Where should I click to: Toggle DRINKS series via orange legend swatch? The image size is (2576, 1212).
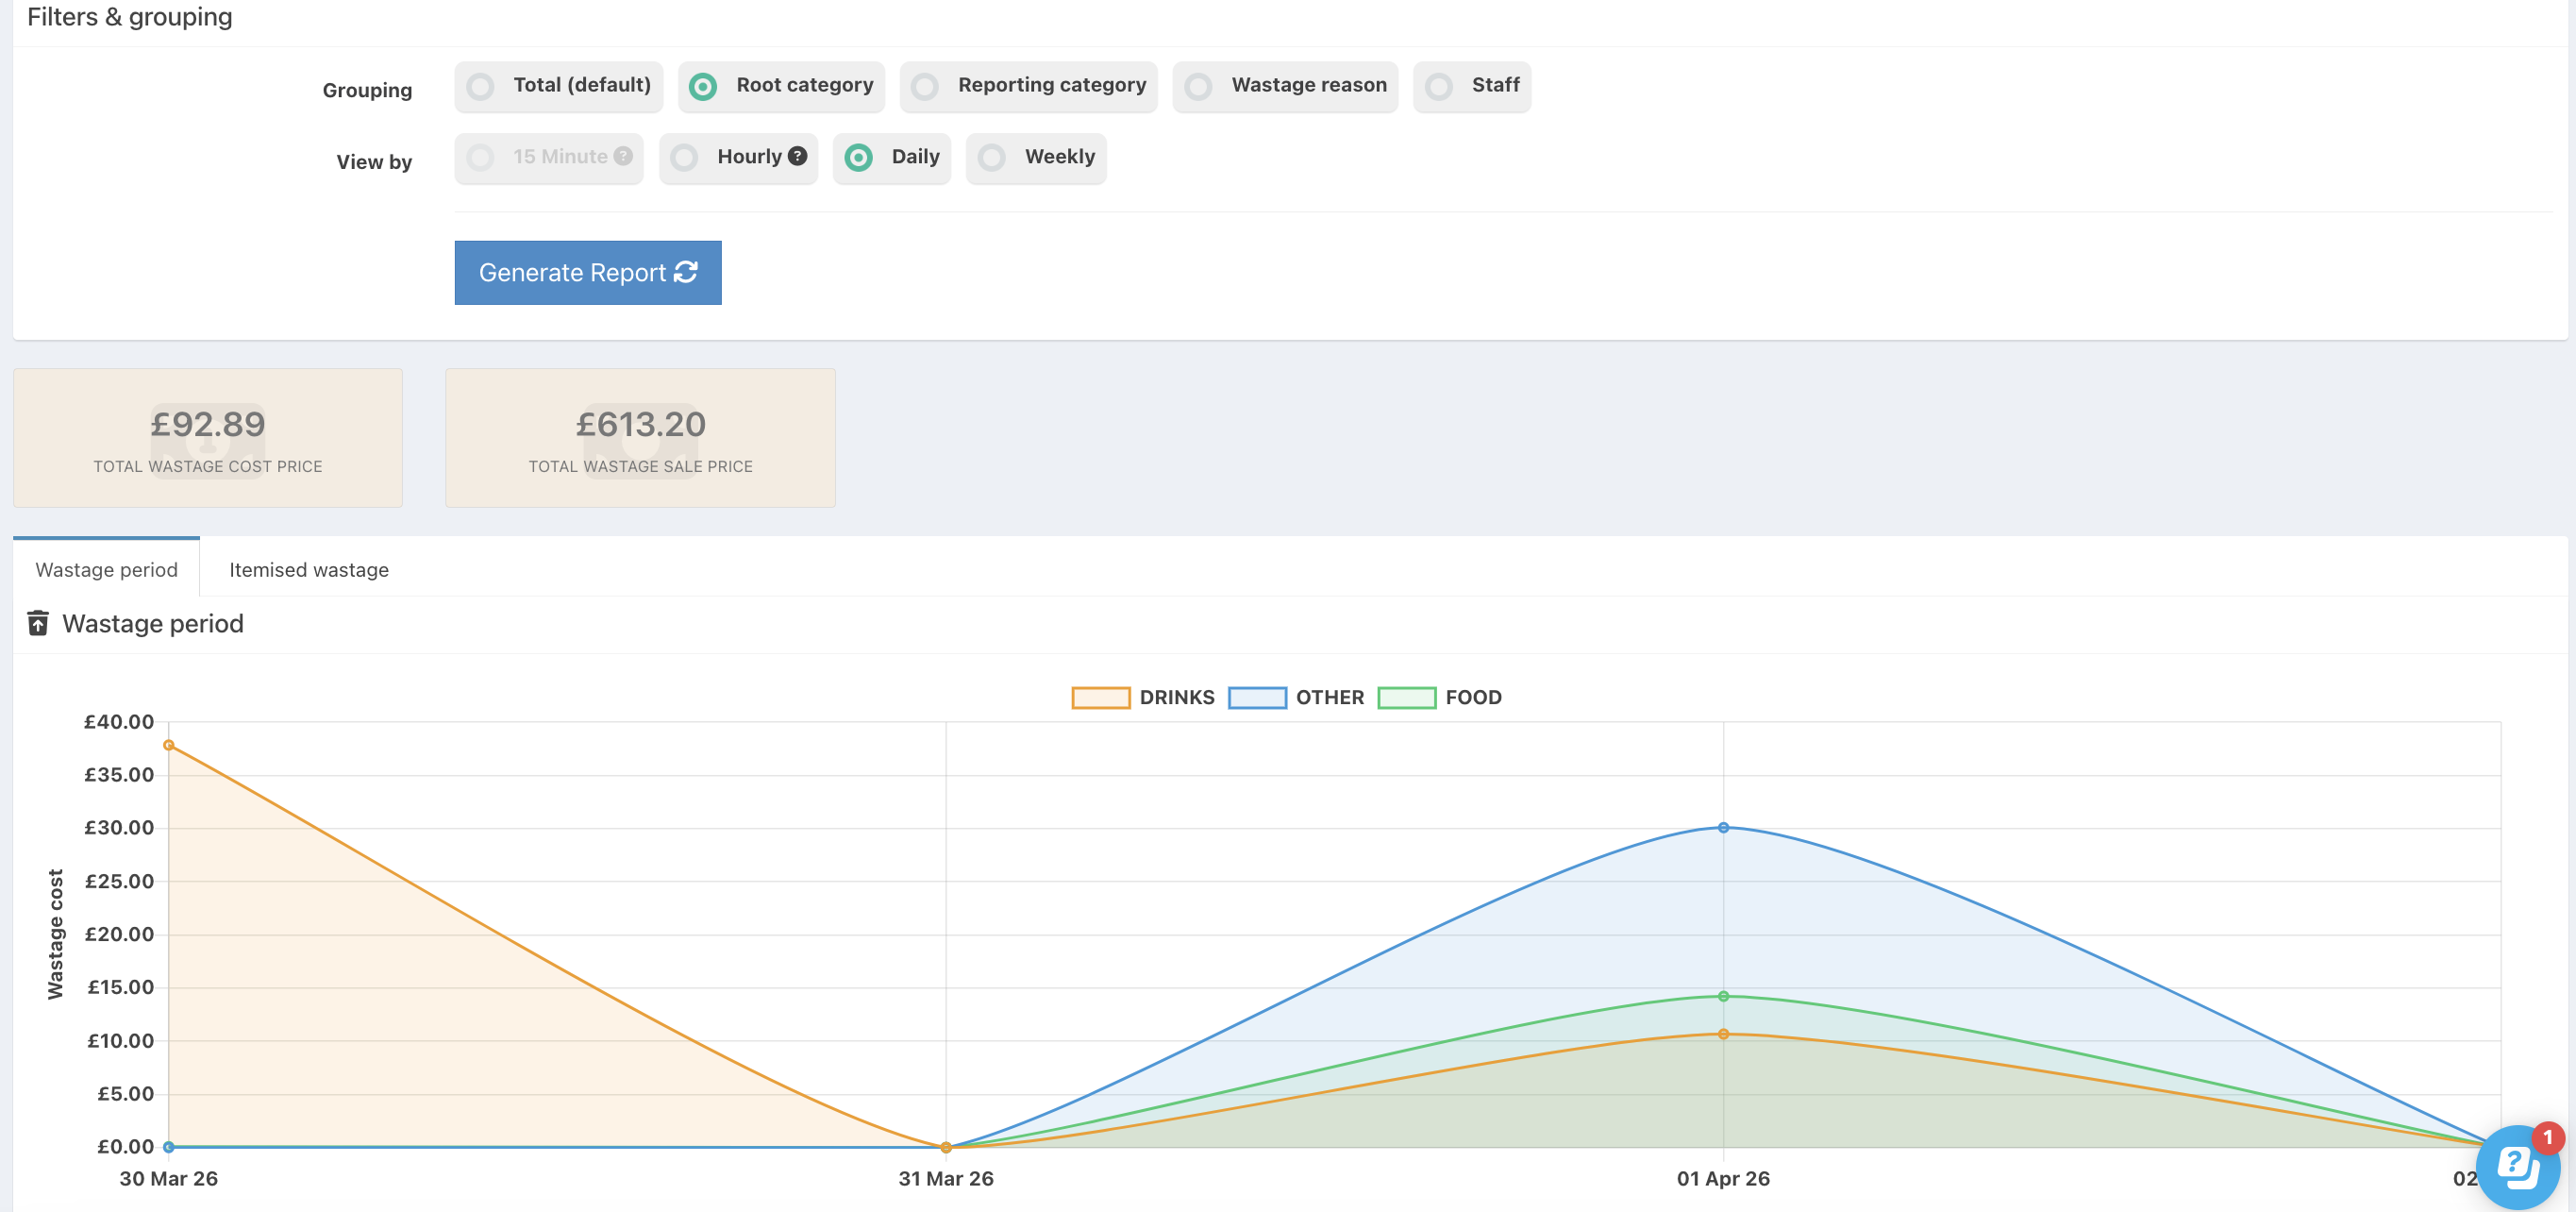[1100, 697]
